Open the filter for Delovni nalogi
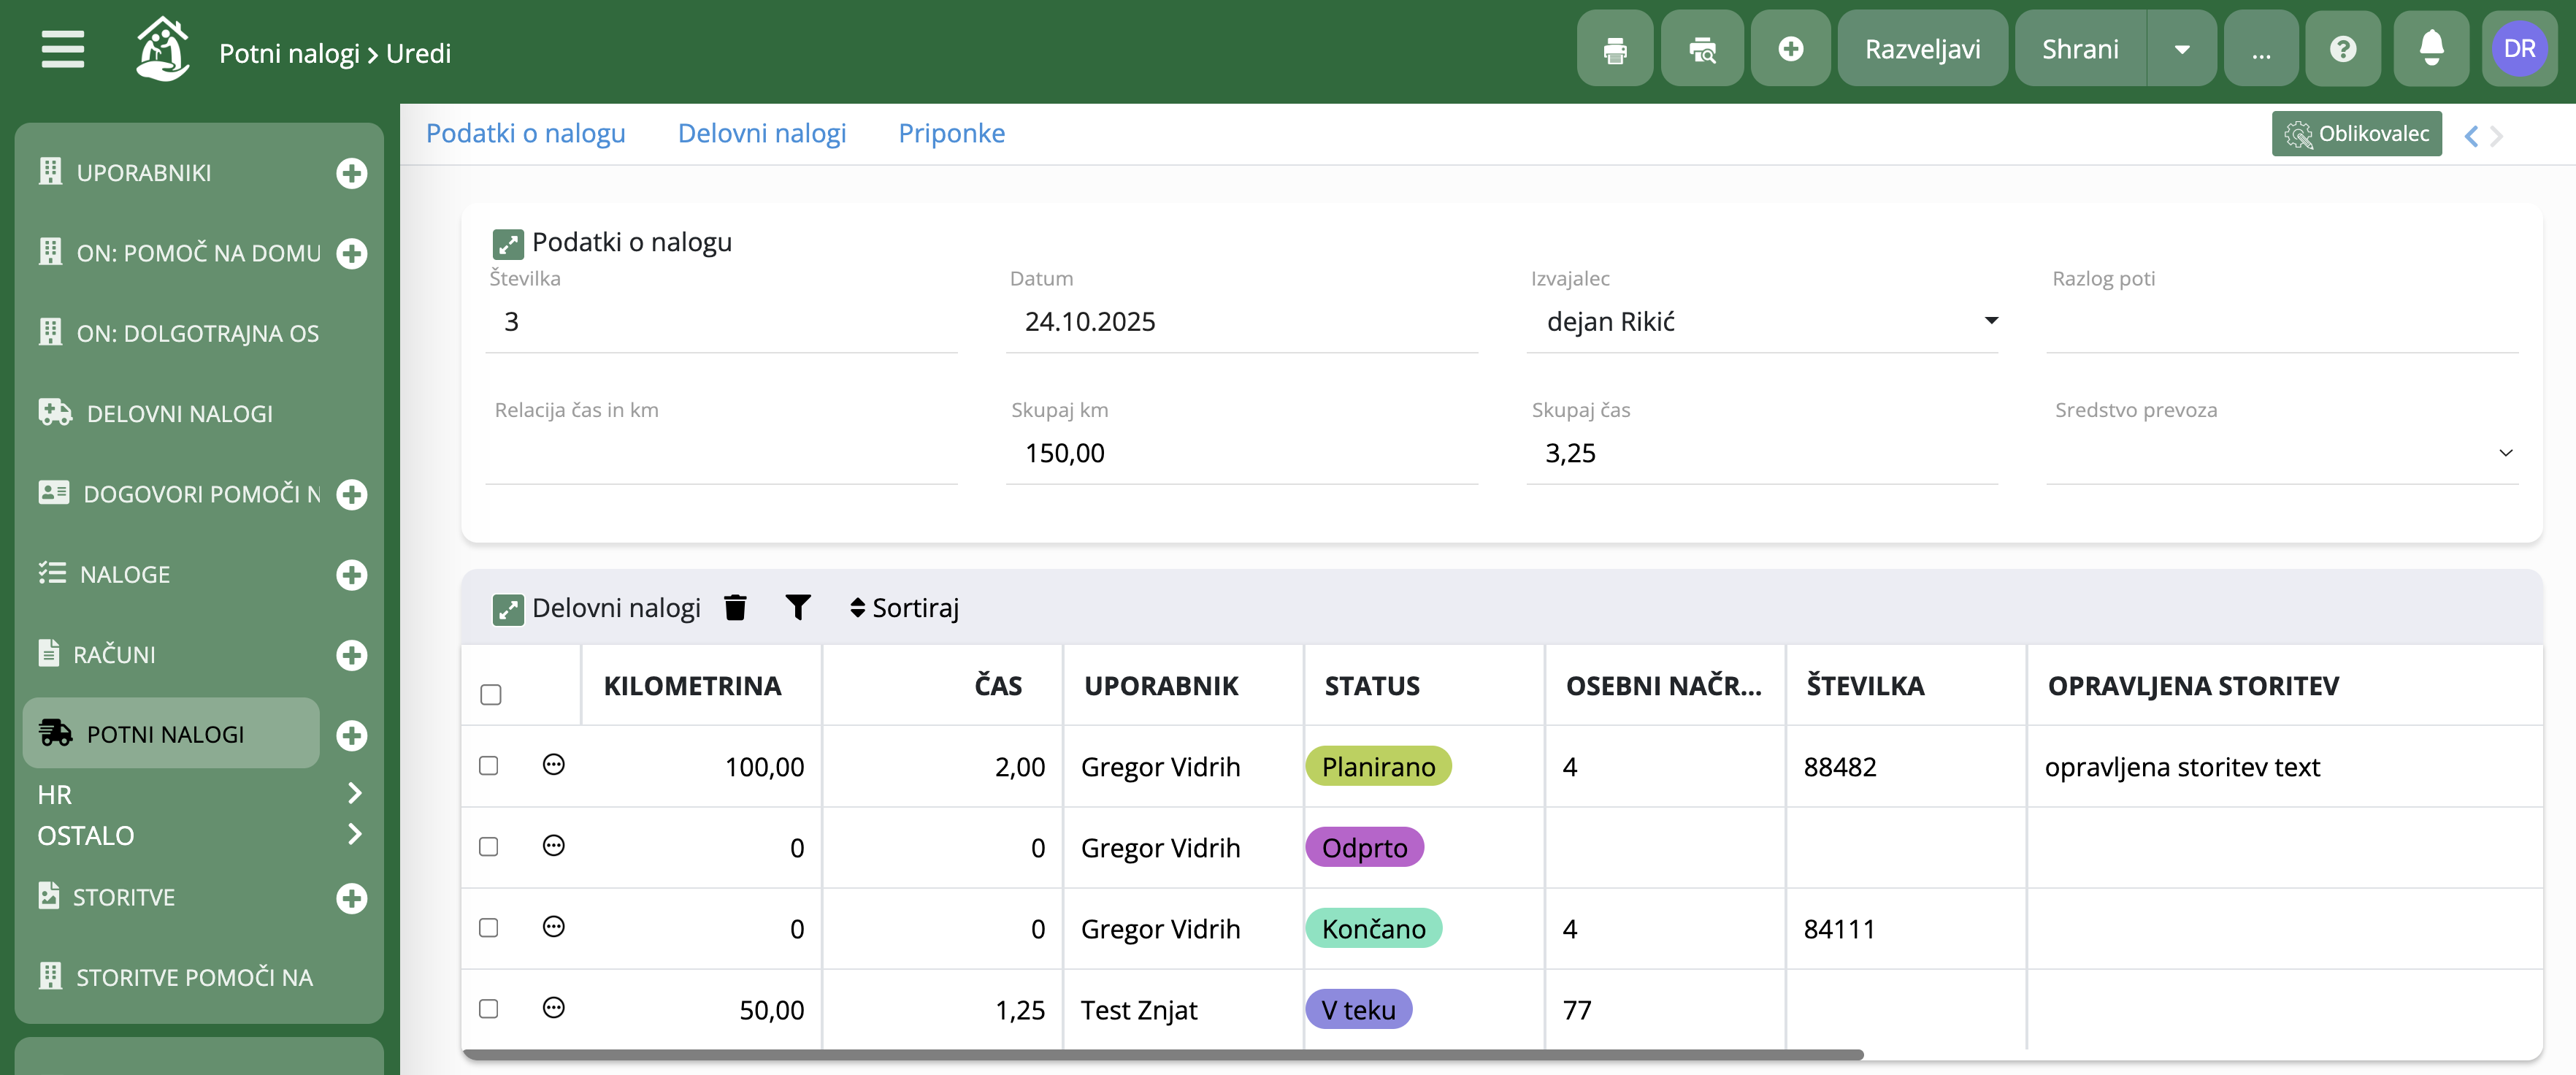The width and height of the screenshot is (2576, 1075). 798,607
